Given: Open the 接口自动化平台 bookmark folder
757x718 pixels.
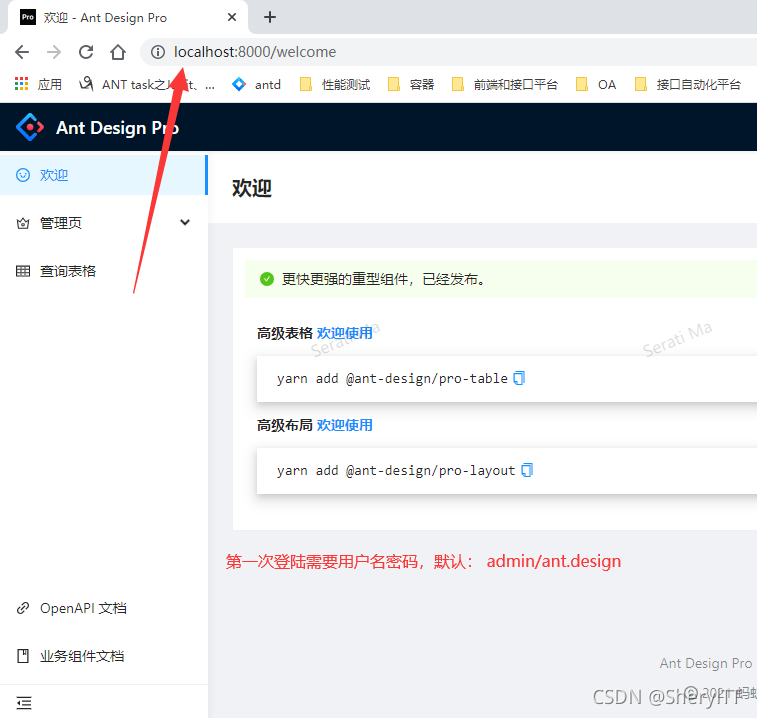Looking at the screenshot, I should pyautogui.click(x=687, y=84).
